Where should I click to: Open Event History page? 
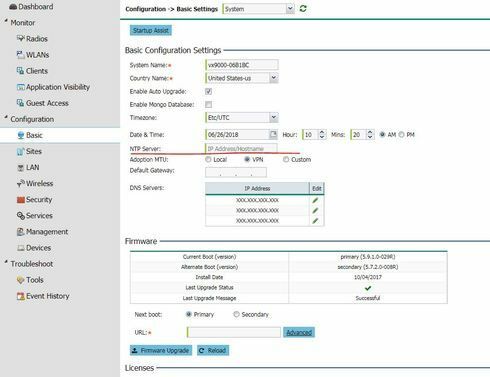pos(48,296)
